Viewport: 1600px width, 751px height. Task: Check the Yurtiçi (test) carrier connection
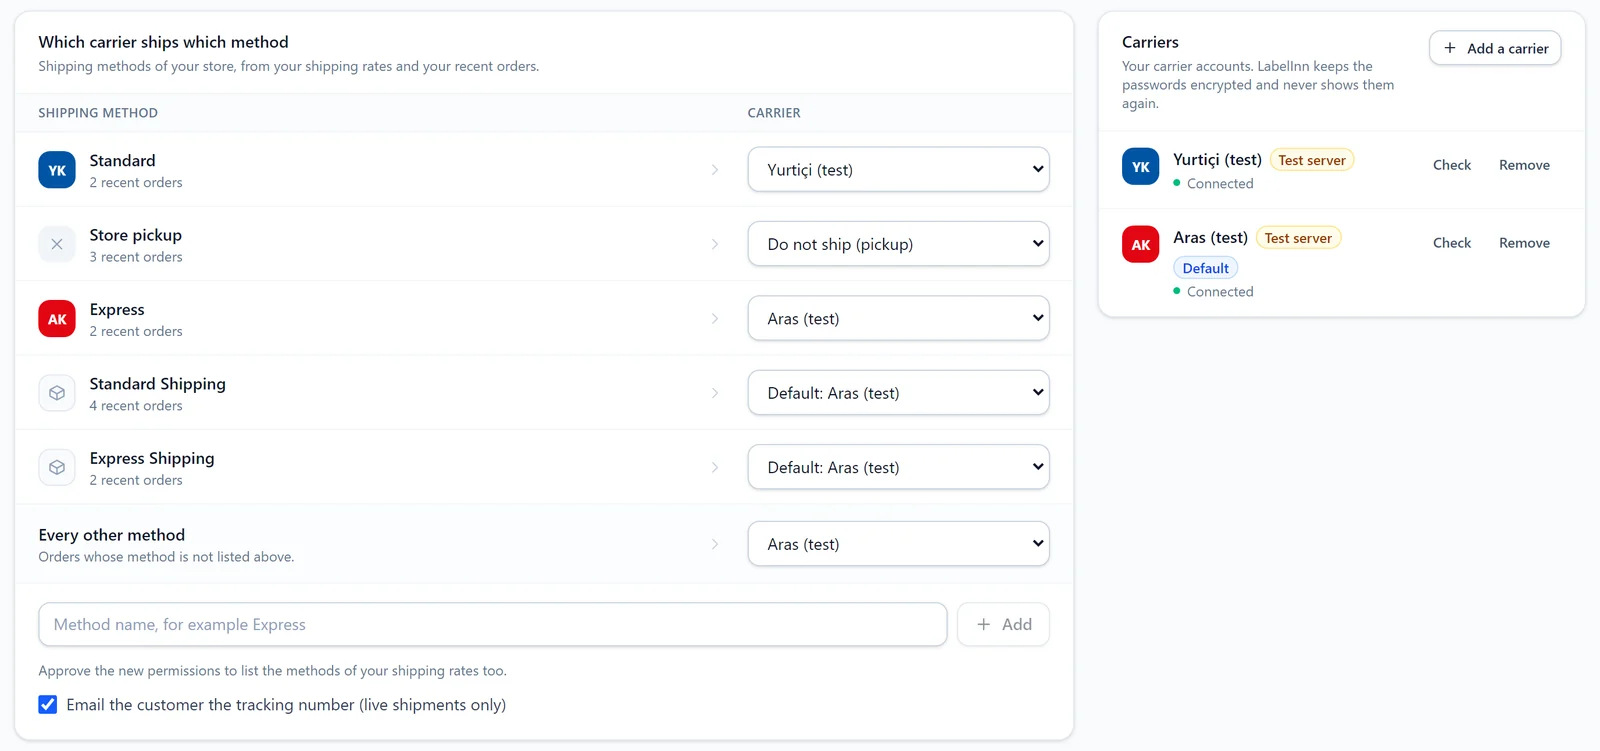pos(1452,165)
